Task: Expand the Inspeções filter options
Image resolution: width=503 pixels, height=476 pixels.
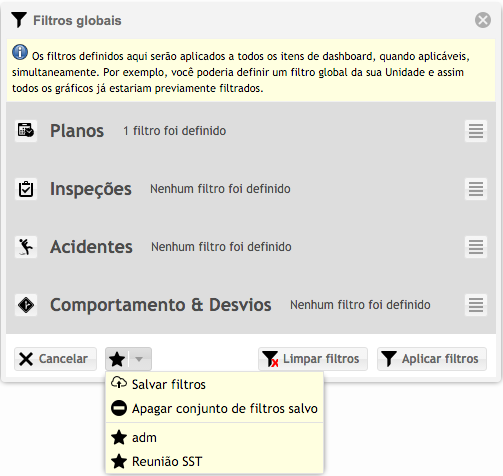Action: [476, 189]
